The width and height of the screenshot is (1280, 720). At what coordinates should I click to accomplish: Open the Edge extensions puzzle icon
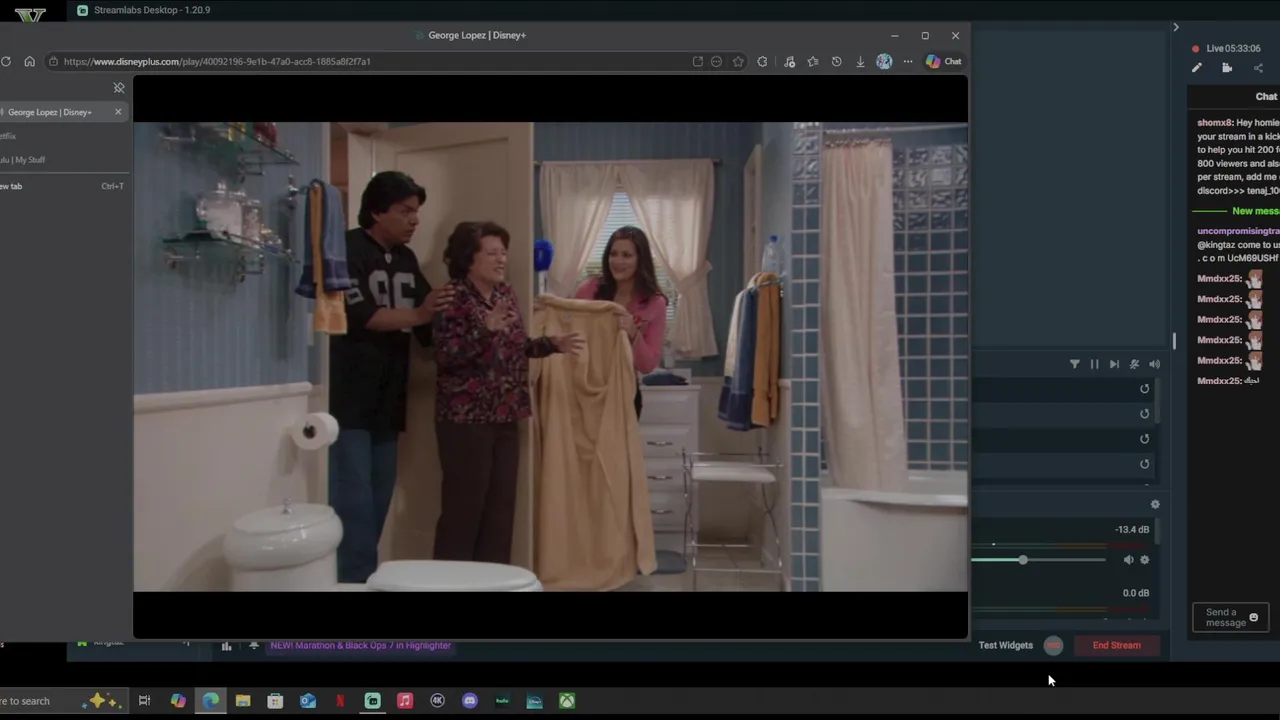763,61
